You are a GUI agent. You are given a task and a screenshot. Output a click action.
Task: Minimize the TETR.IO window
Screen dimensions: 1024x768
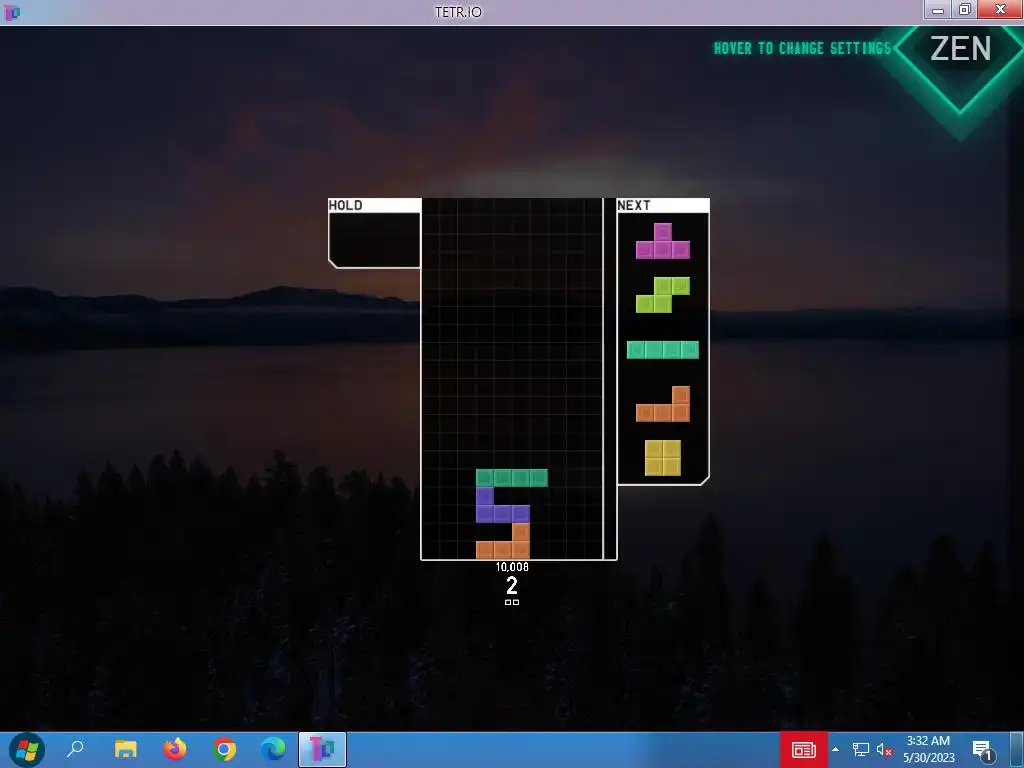[938, 9]
